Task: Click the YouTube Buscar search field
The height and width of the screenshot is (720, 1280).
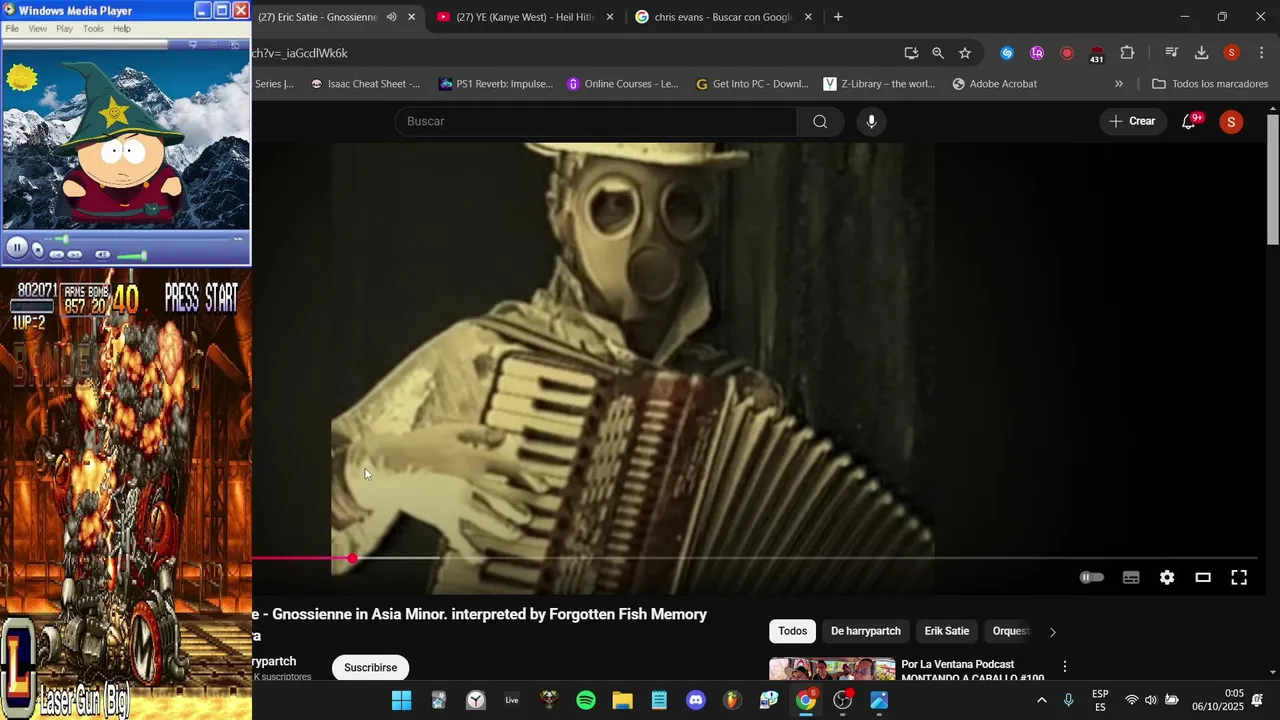Action: (x=596, y=121)
